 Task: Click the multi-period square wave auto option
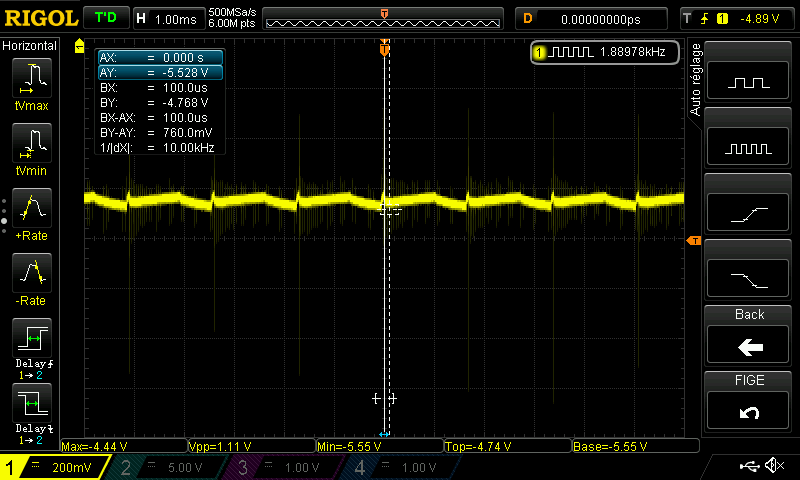[x=749, y=148]
